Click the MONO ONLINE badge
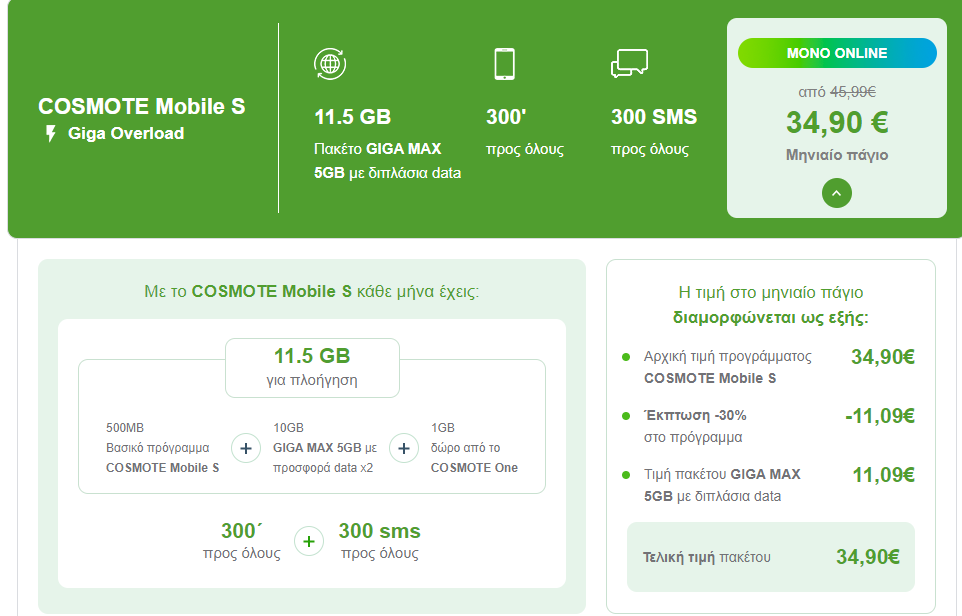This screenshot has width=962, height=616. 837,53
